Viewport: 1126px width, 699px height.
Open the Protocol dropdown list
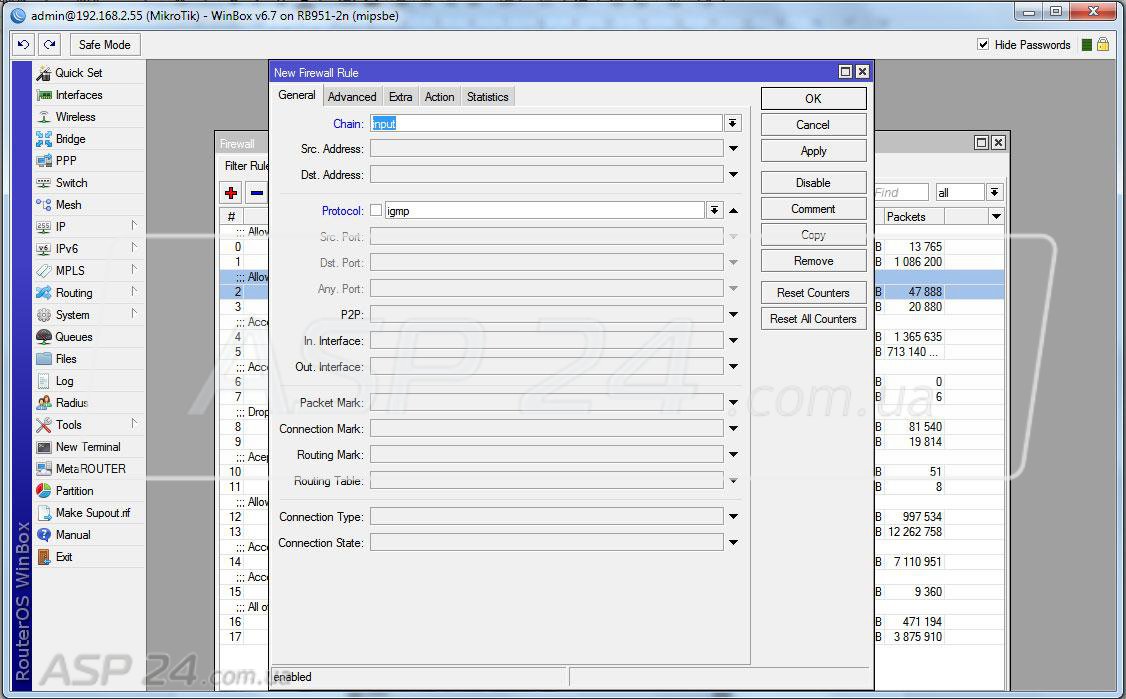tap(714, 211)
